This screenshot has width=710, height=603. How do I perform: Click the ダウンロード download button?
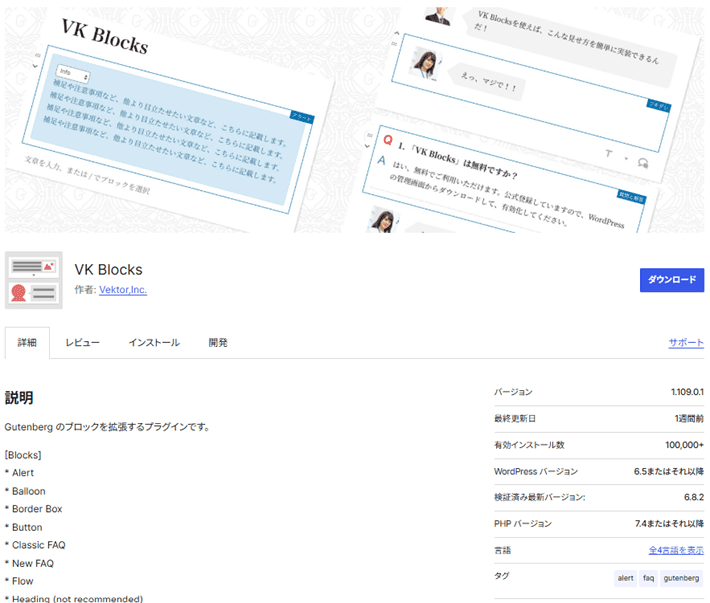(672, 280)
